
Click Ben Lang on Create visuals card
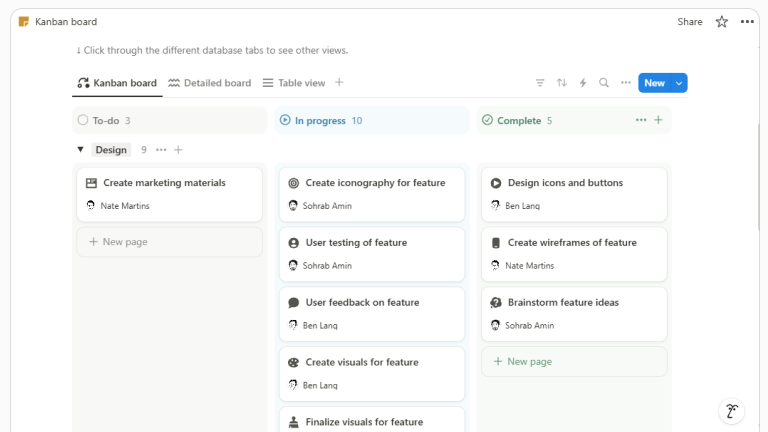pos(320,385)
